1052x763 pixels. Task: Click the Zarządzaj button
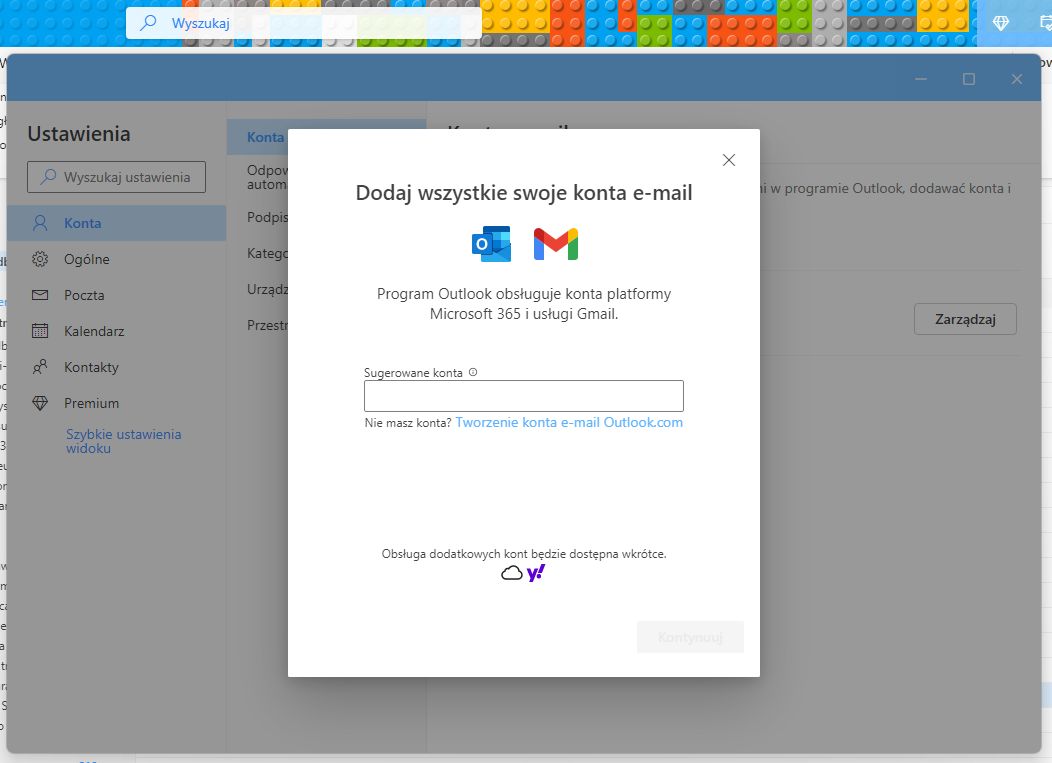pos(965,319)
